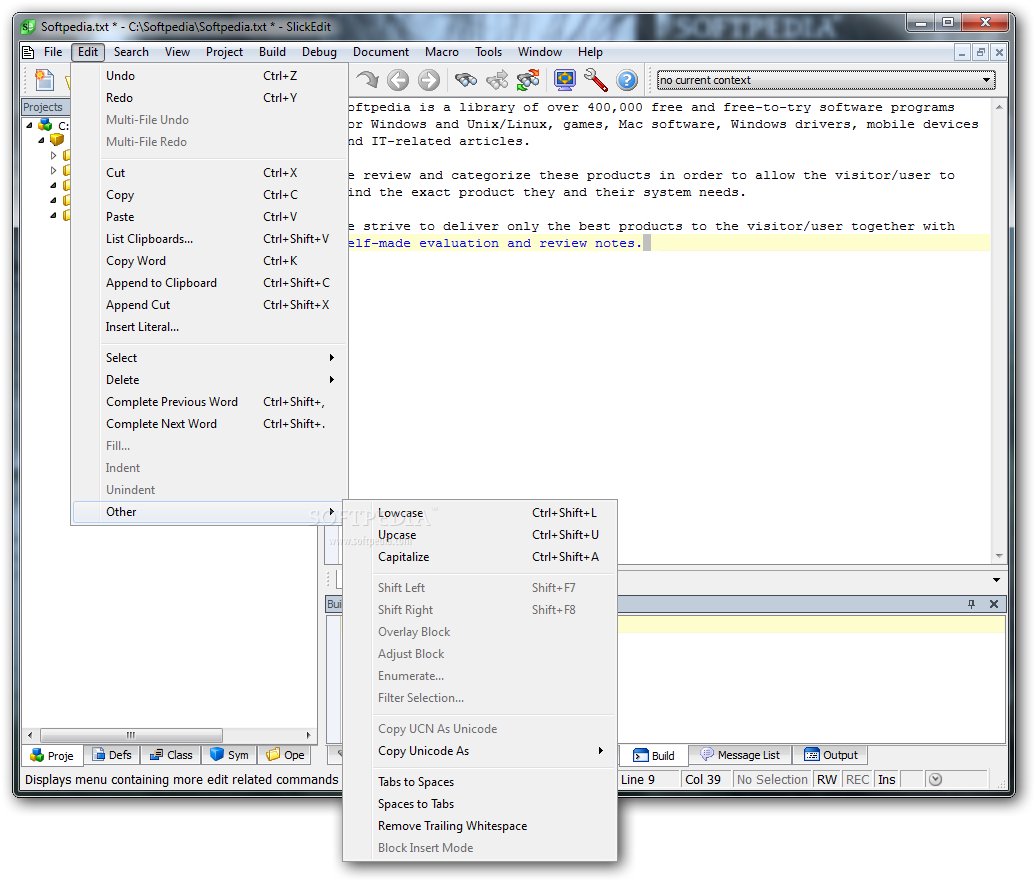The width and height of the screenshot is (1036, 882).
Task: Switch to the Defs tab
Action: [112, 755]
